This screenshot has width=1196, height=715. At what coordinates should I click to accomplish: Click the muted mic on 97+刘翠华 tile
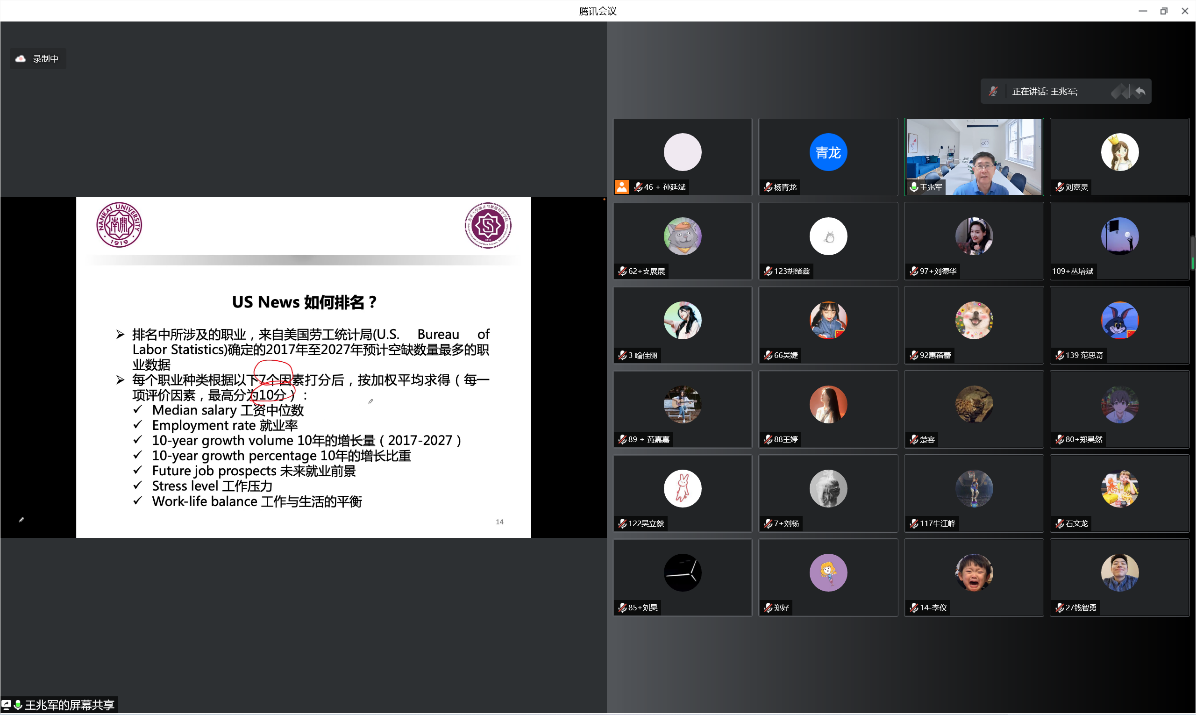[912, 271]
